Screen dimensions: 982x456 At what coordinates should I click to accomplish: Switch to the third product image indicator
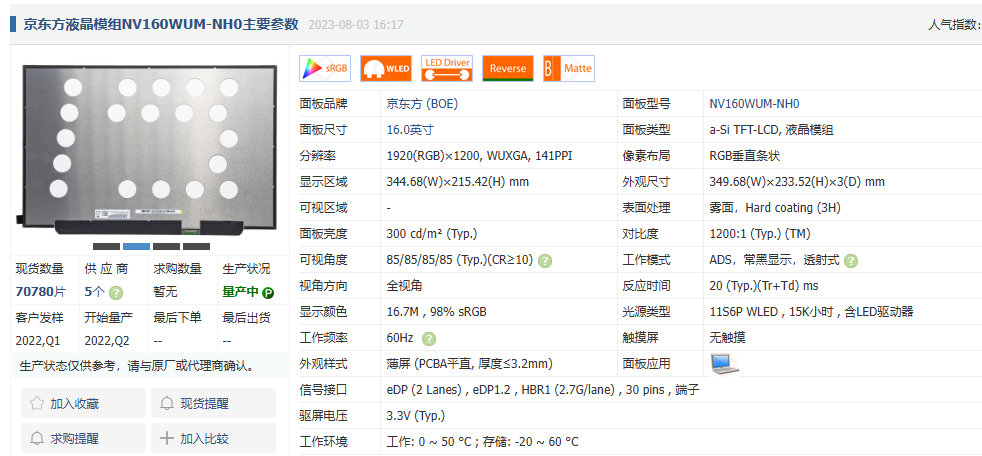pos(167,246)
